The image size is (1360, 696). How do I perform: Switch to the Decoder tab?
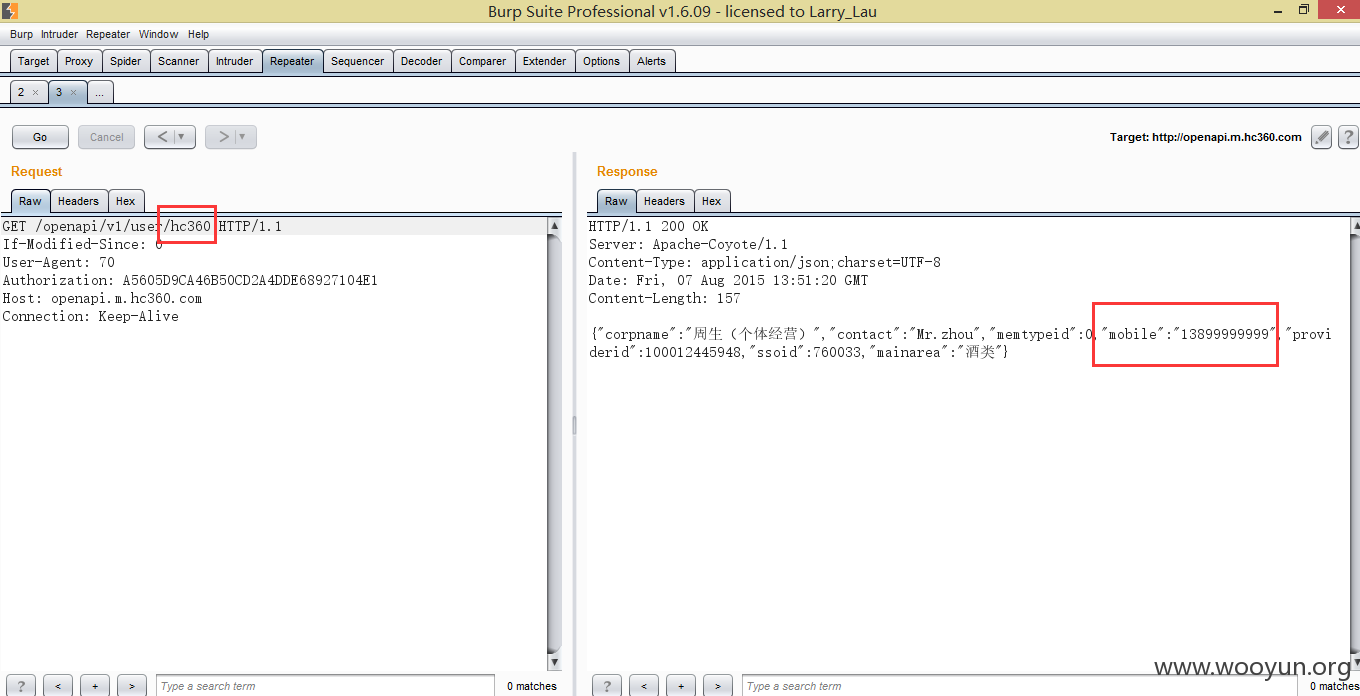[422, 61]
